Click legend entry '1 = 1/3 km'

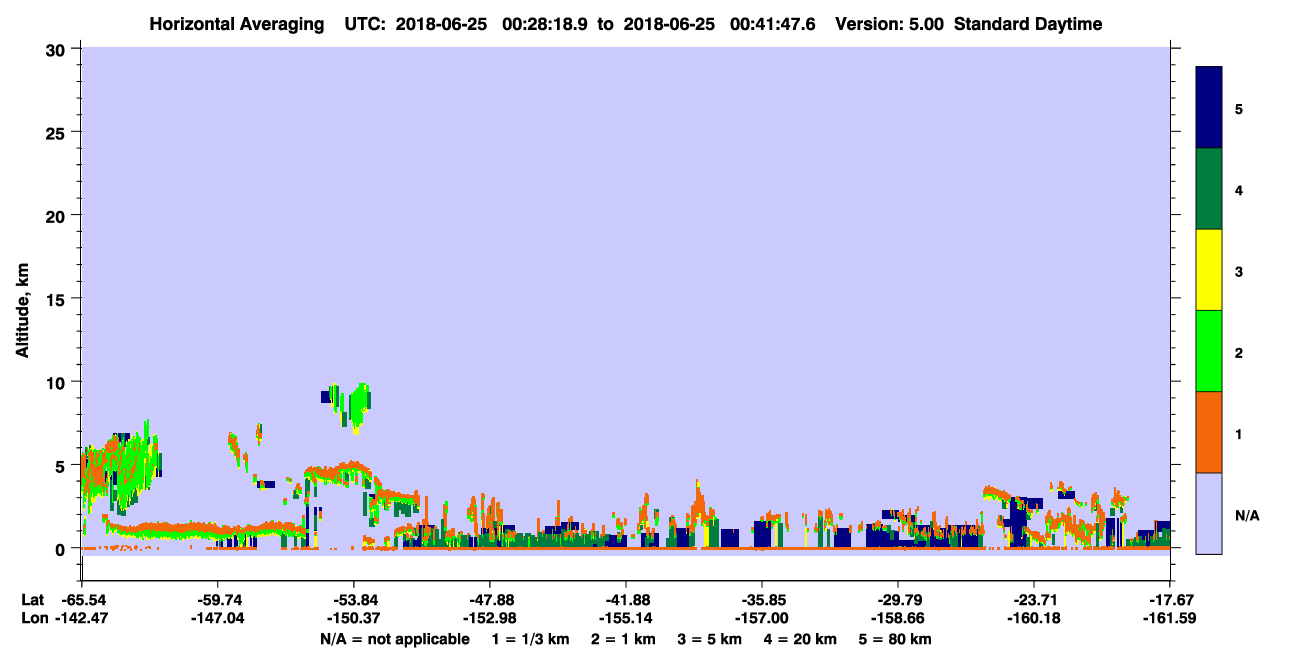(x=530, y=639)
